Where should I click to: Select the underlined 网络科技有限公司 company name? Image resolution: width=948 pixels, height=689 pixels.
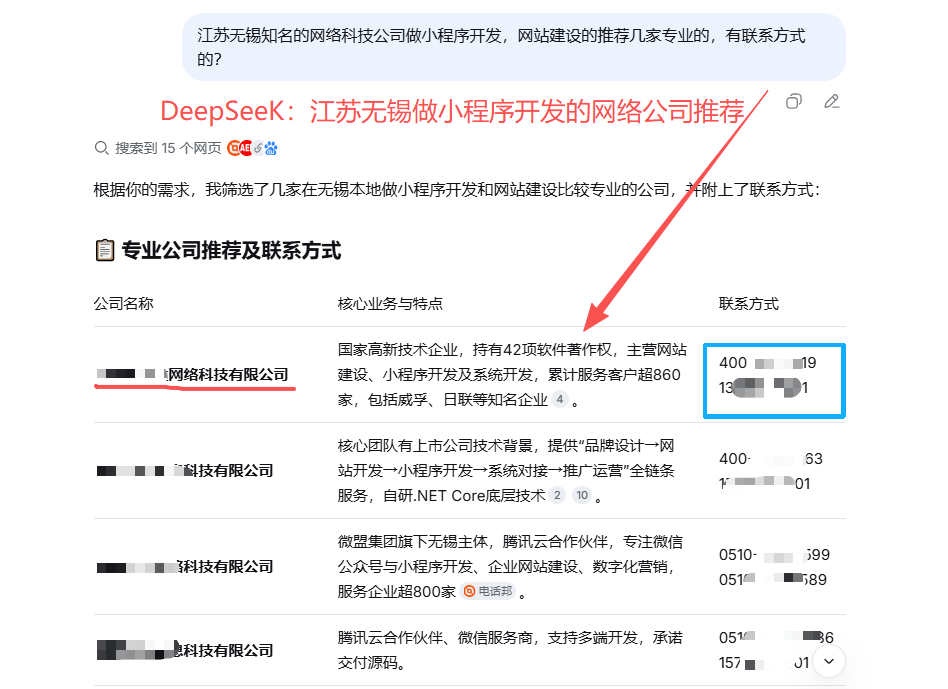coord(193,375)
